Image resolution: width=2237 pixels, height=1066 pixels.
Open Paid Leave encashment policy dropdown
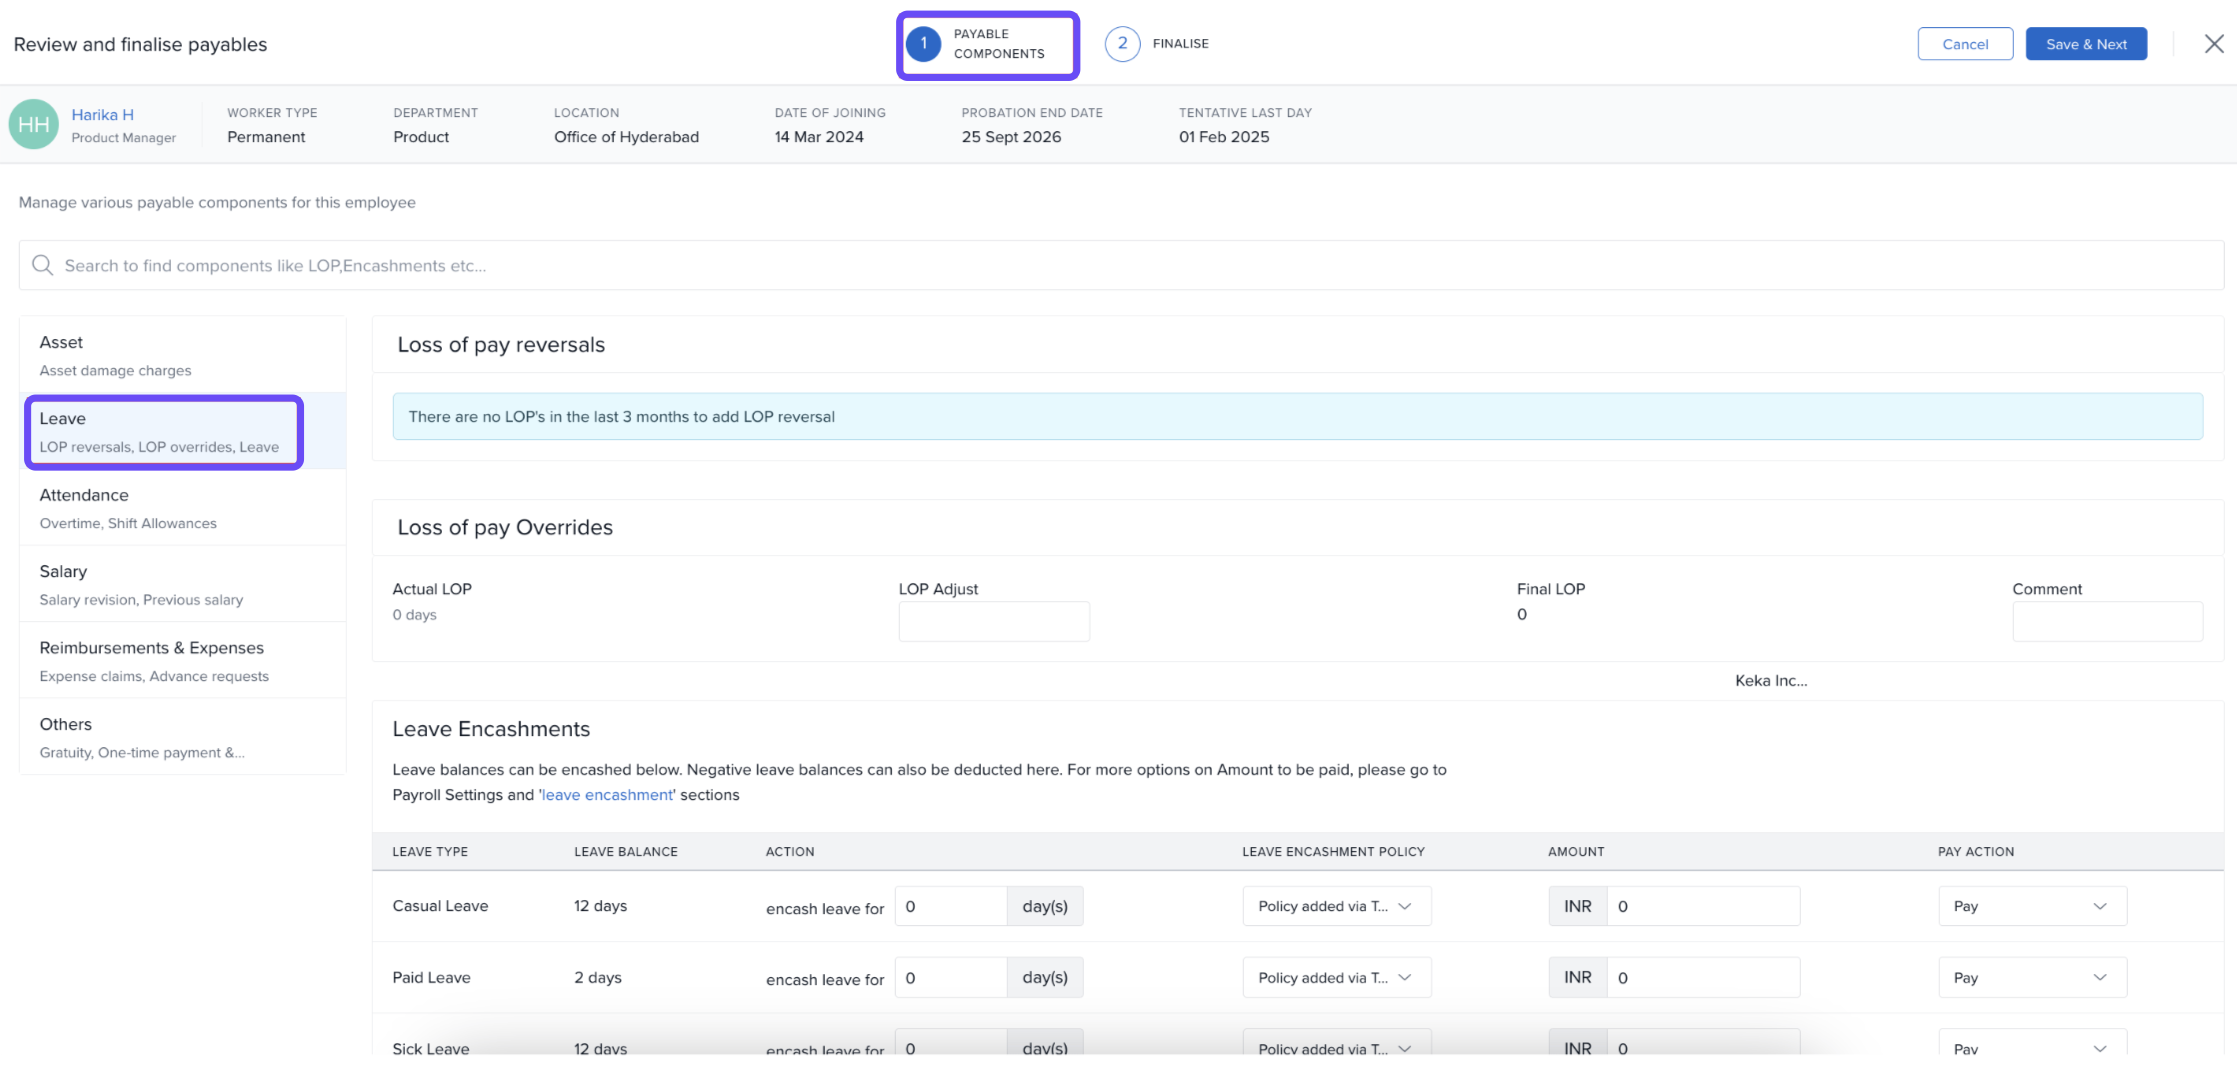coord(1336,978)
